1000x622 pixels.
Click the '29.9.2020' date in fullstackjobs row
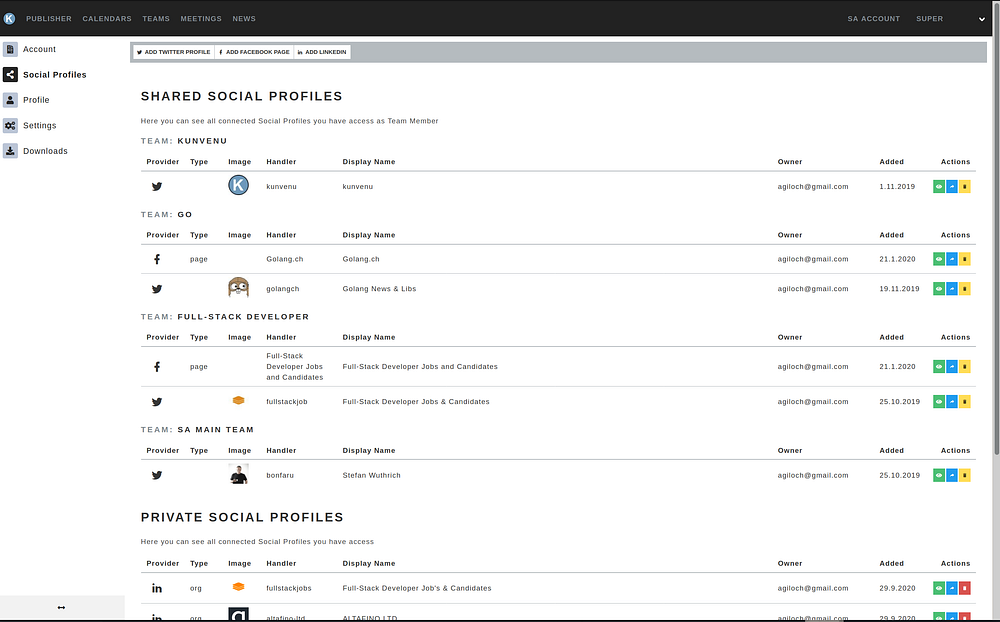[x=897, y=588]
